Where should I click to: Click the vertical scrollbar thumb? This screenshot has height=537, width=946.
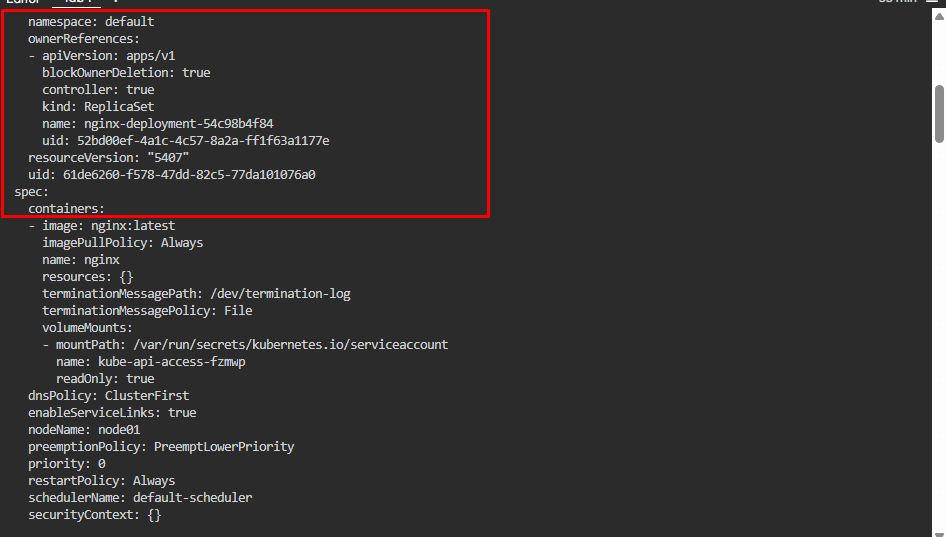pyautogui.click(x=939, y=114)
